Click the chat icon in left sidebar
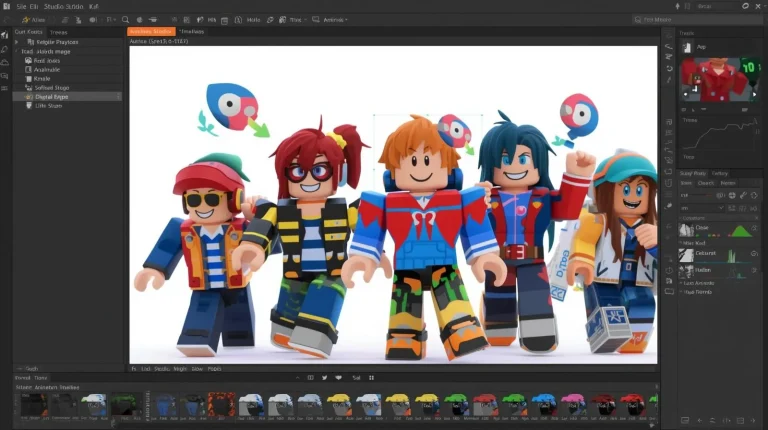 tap(5, 76)
